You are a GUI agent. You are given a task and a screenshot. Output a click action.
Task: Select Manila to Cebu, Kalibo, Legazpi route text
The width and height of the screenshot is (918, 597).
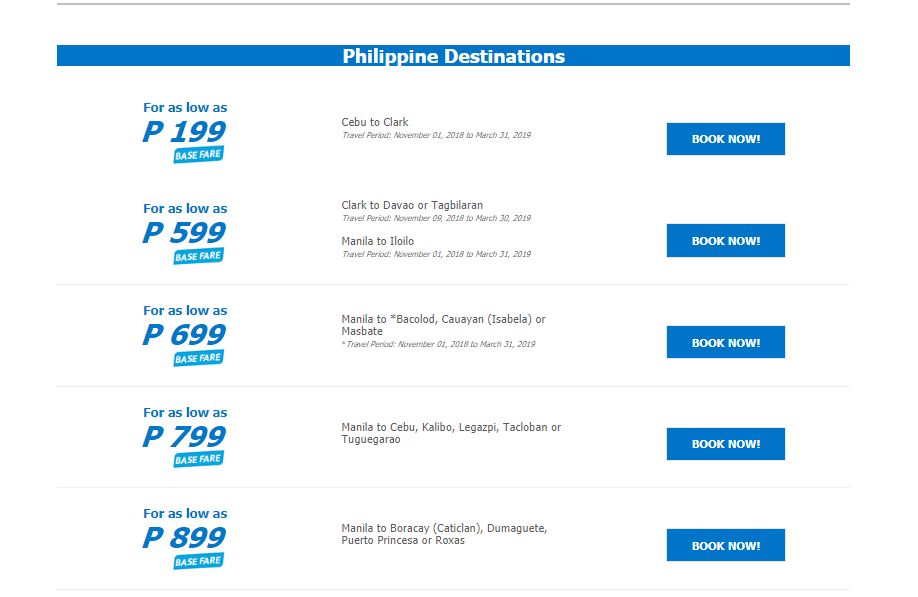[x=451, y=433]
